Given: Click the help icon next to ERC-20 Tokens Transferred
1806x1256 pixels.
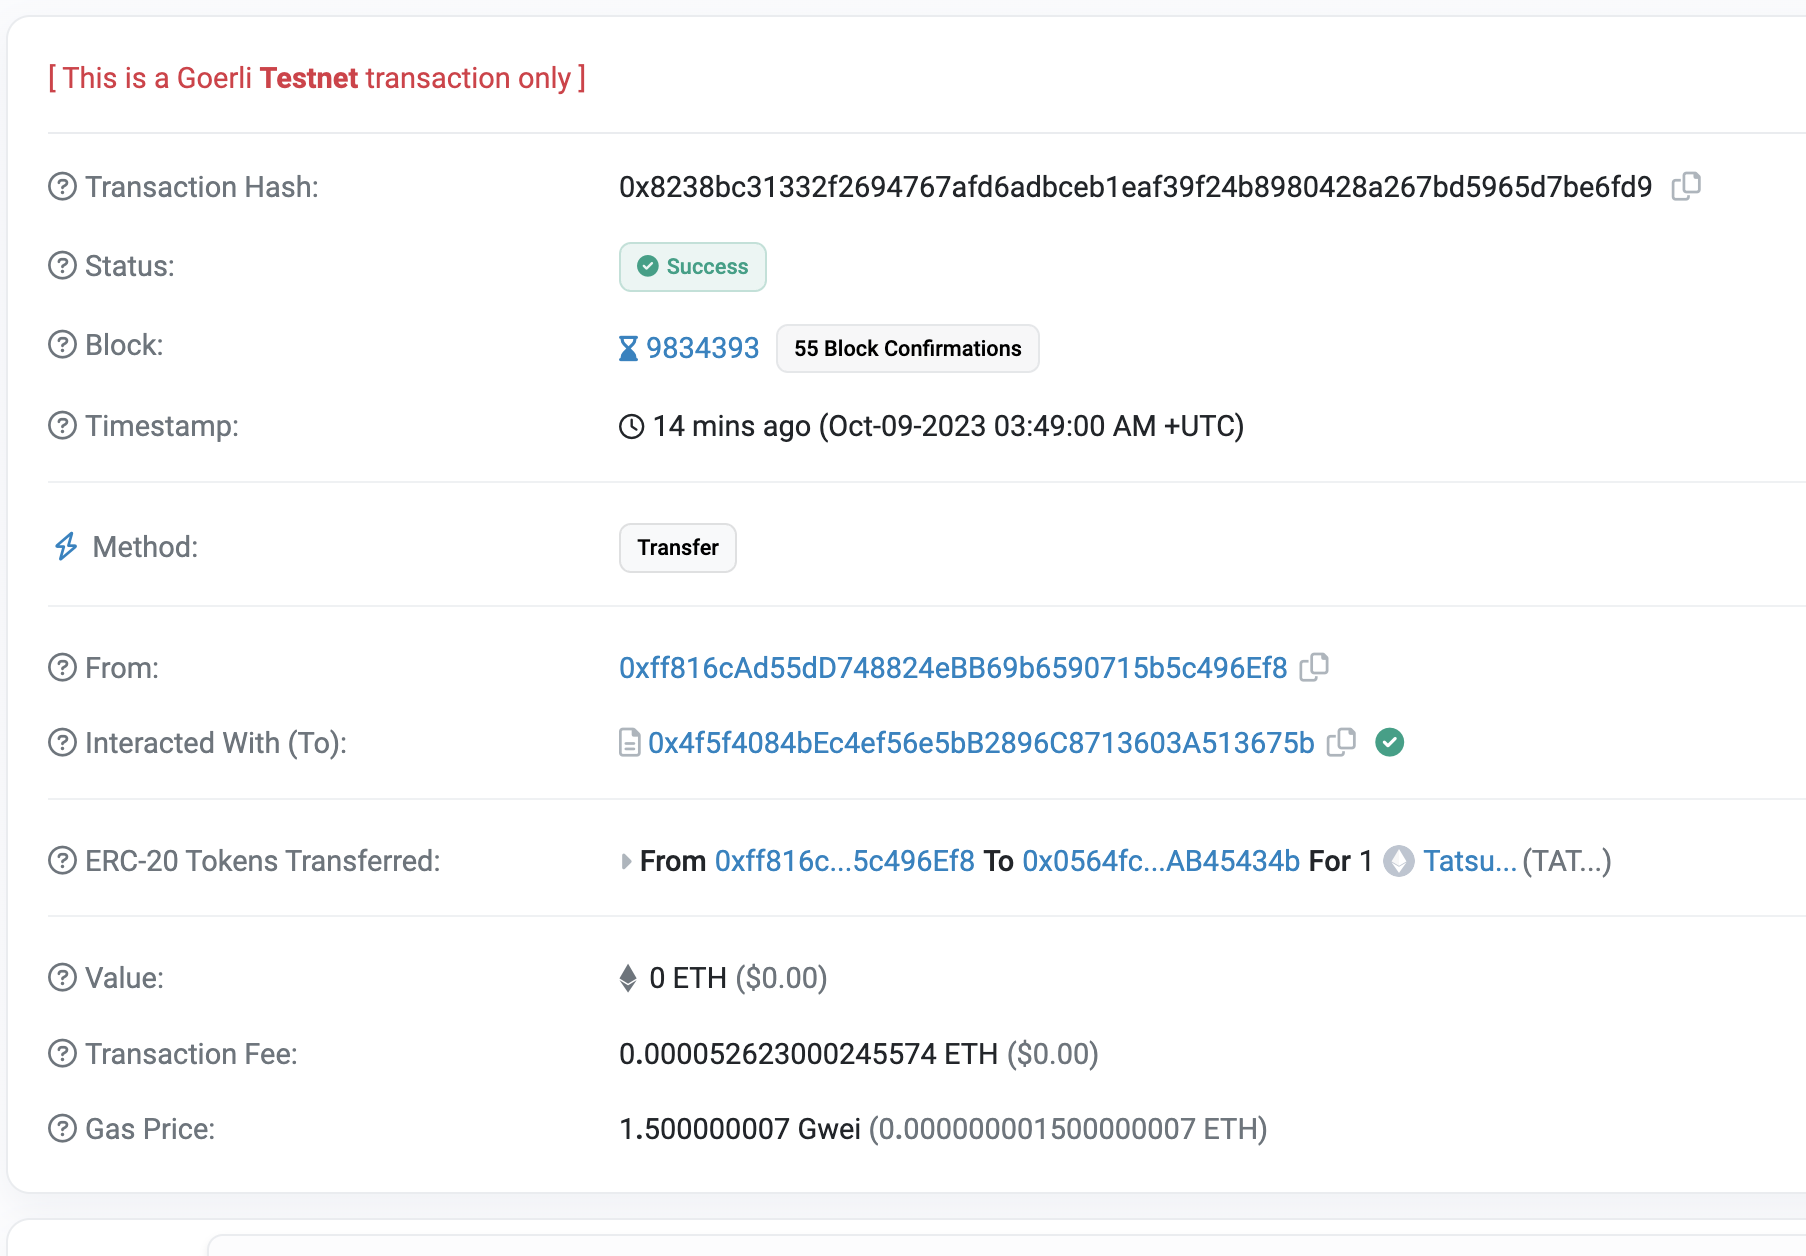Looking at the screenshot, I should pos(62,860).
